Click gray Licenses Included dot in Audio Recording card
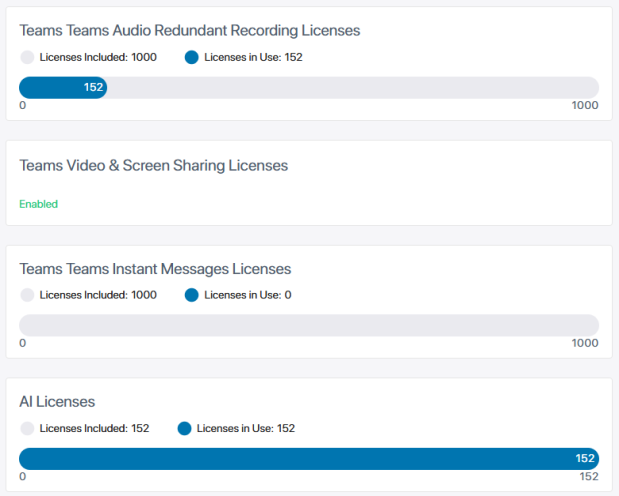This screenshot has height=496, width=619. click(x=27, y=57)
